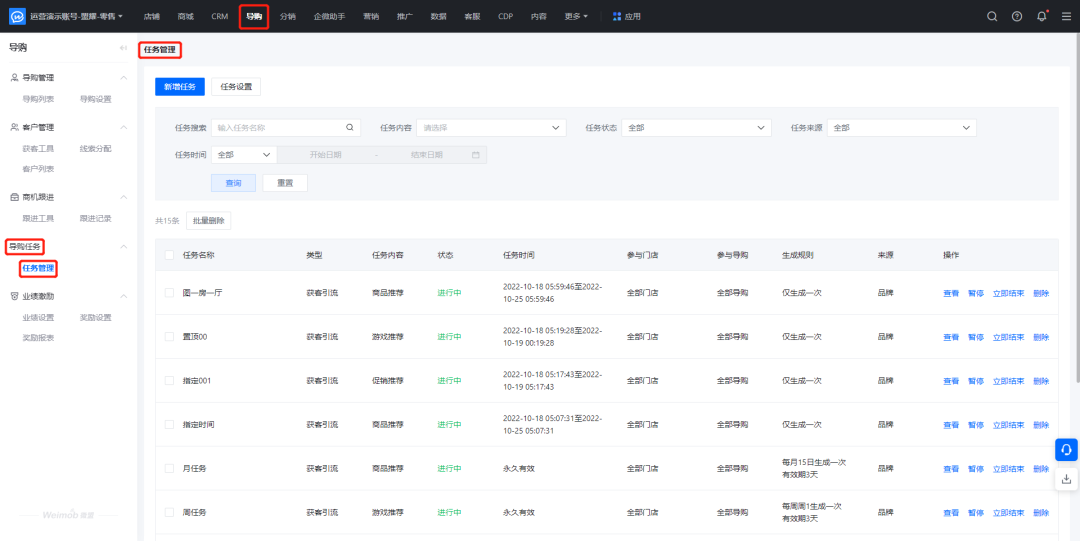Click the 重置 button
The height and width of the screenshot is (541, 1080).
285,183
